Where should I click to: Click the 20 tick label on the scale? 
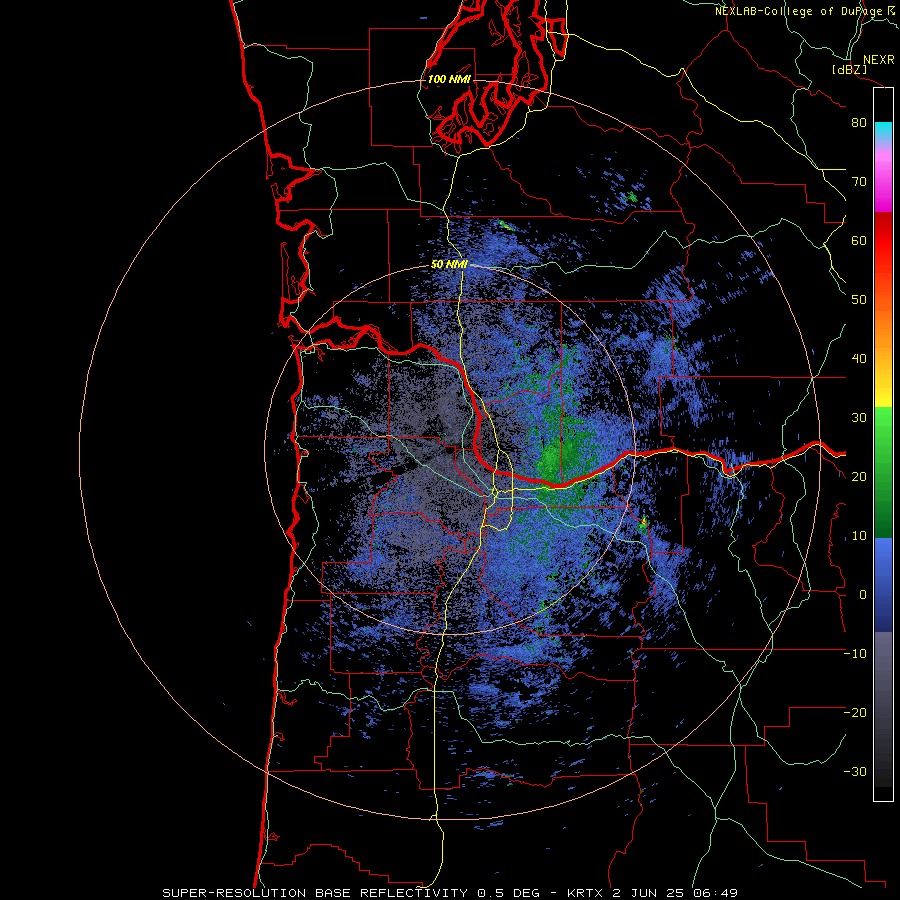pyautogui.click(x=859, y=477)
